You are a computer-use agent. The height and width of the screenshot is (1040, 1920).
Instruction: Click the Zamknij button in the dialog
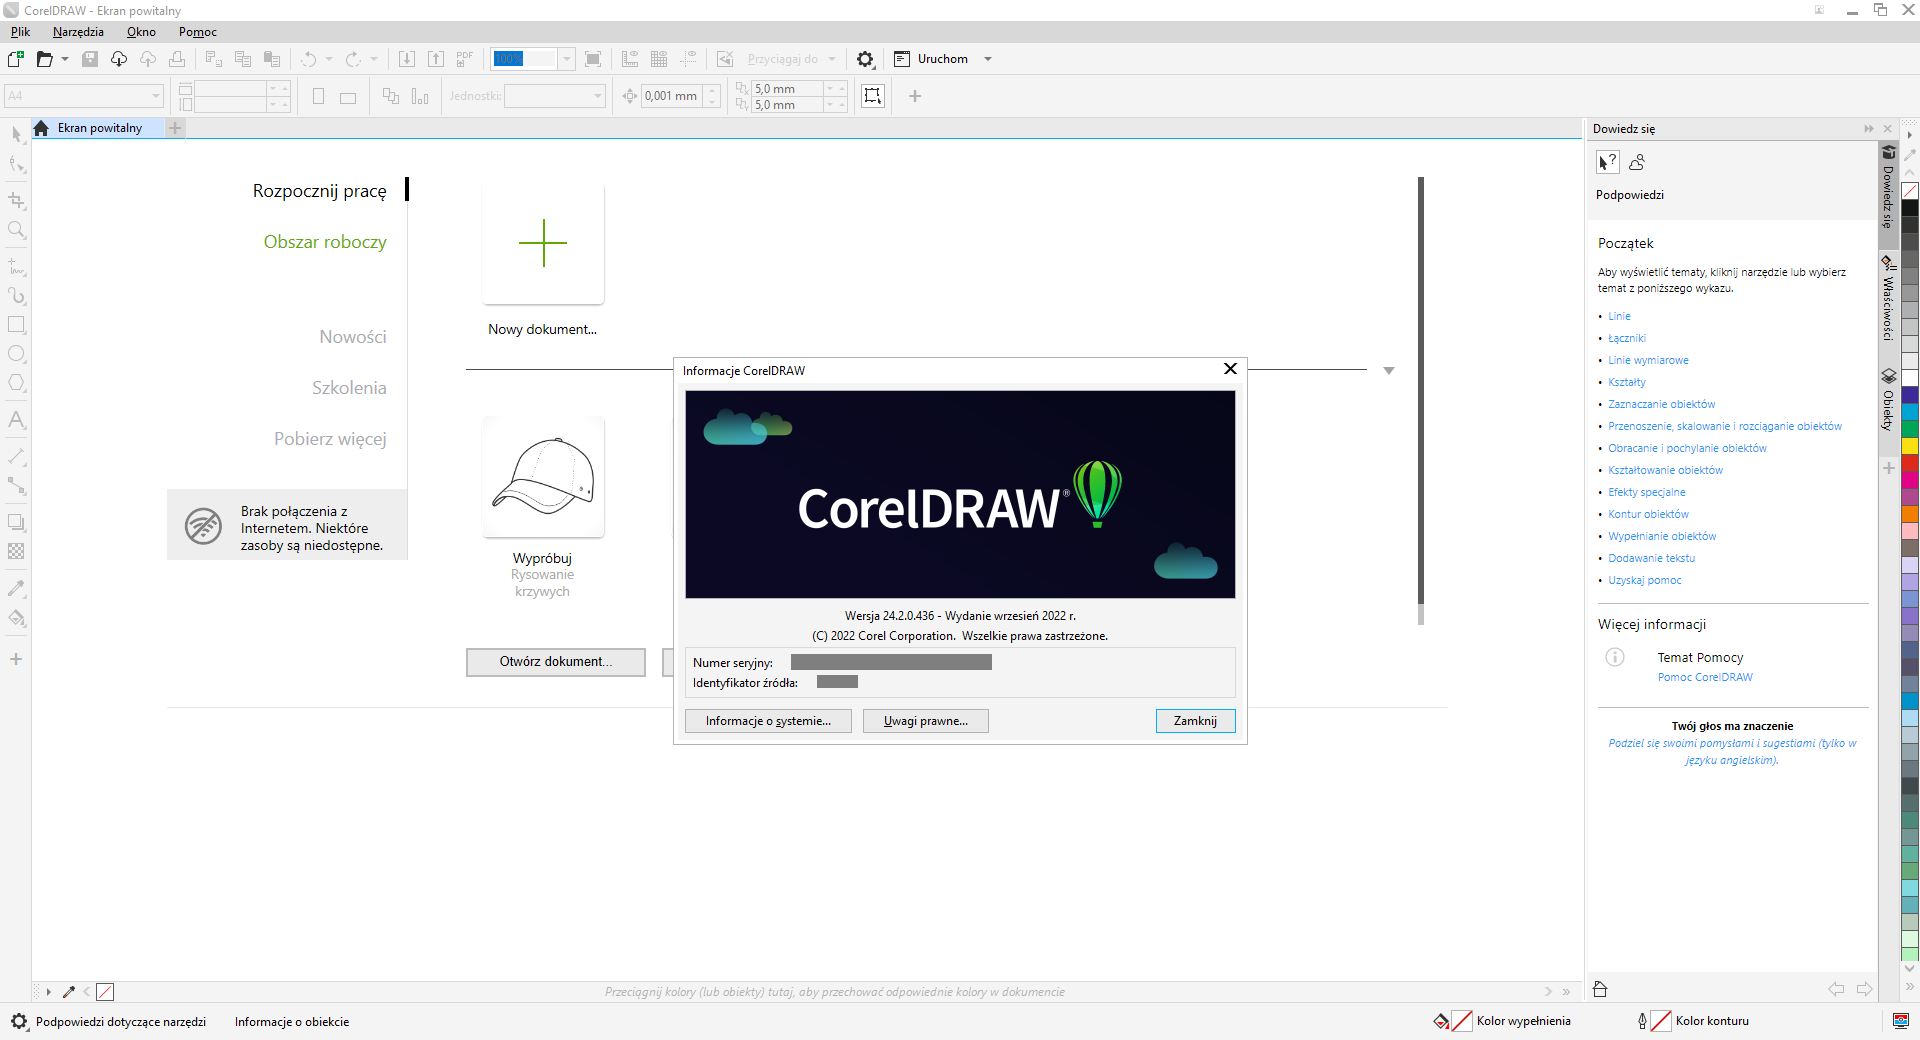(1195, 721)
